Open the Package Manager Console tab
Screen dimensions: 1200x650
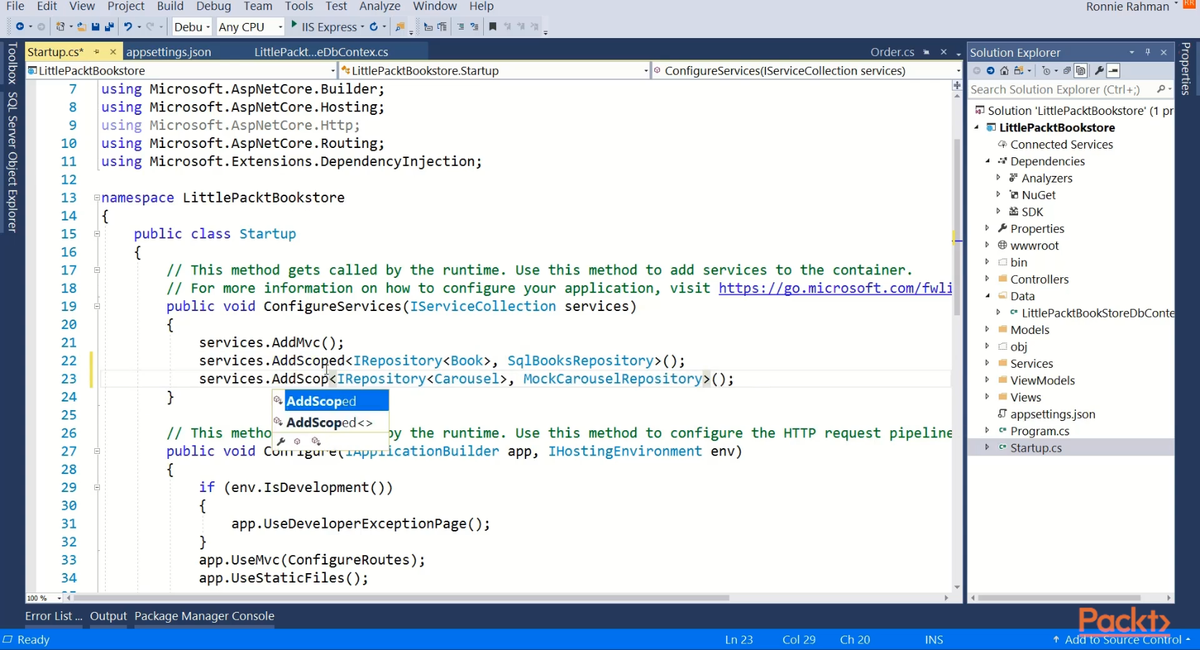click(204, 616)
